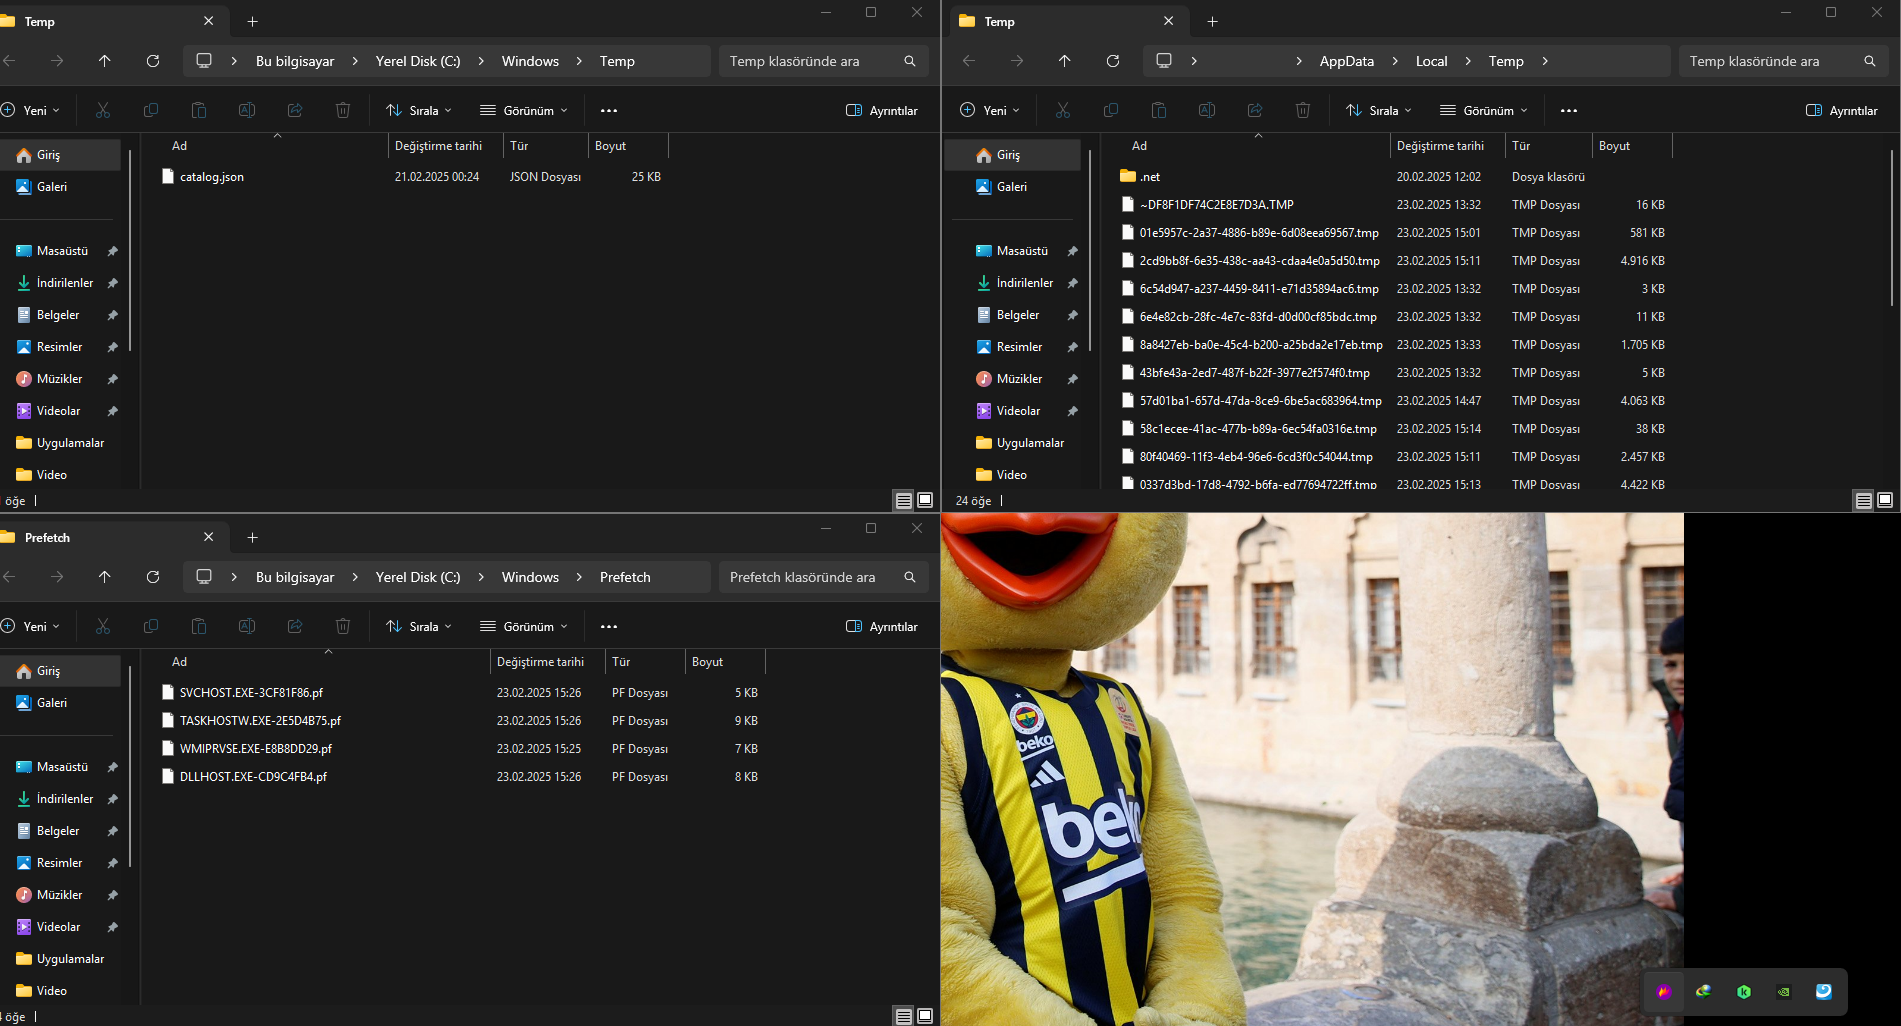Screen dimensions: 1901x1026
Task: Toggle the Ayrıntılar pane in the AppData Temp window
Action: tap(1842, 111)
